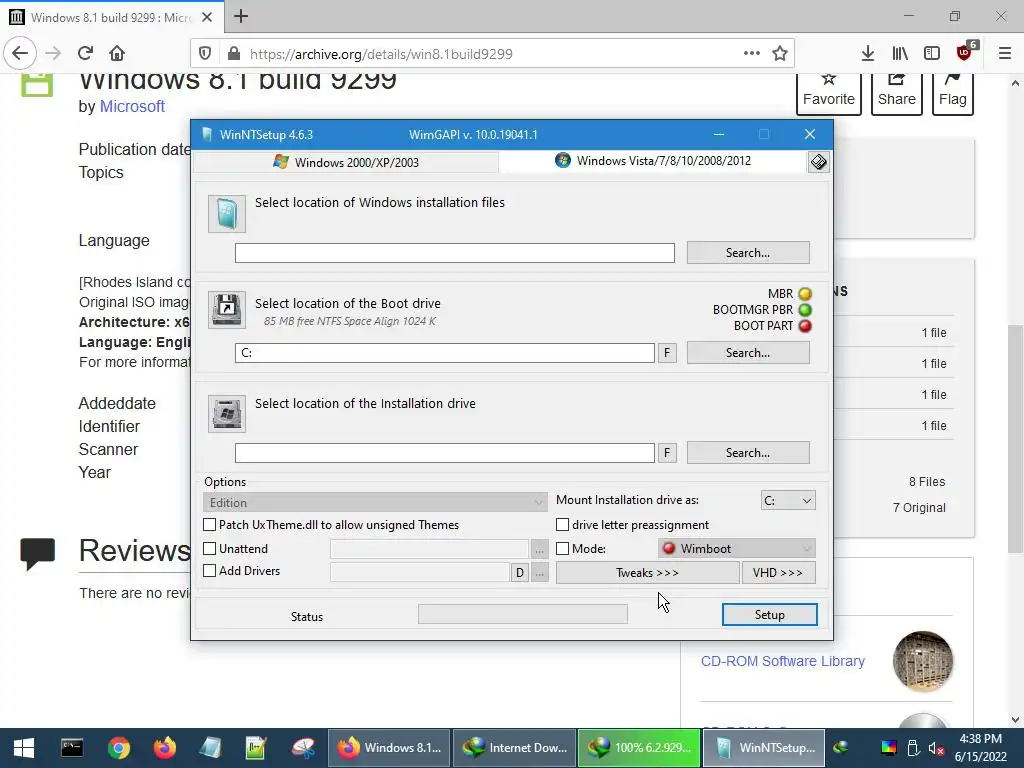Open Mount Installation drive letter dropdown
1024x768 pixels.
pyautogui.click(x=788, y=500)
